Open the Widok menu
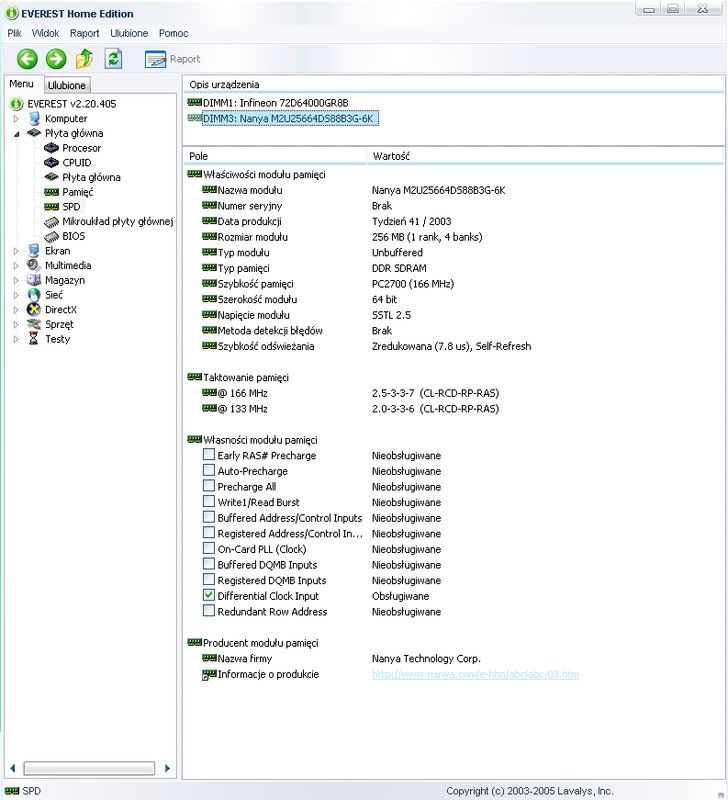This screenshot has width=728, height=800. [x=45, y=33]
